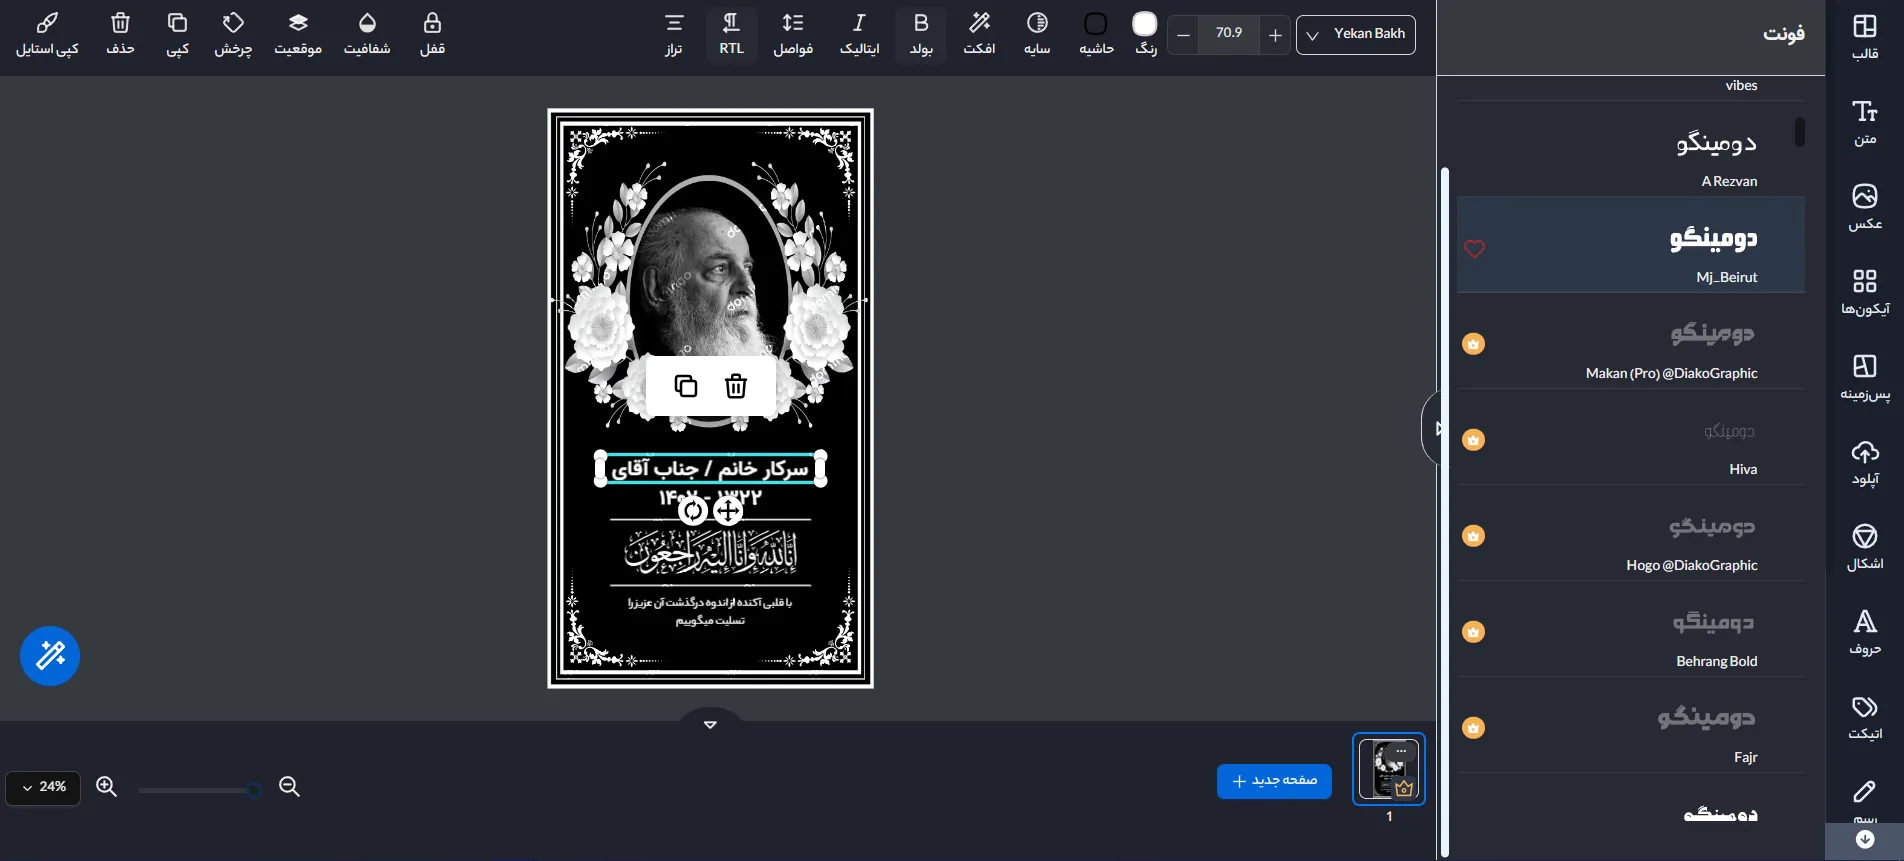Screen dimensions: 1904x861
Task: Open the قالب templates panel
Action: point(1865,37)
